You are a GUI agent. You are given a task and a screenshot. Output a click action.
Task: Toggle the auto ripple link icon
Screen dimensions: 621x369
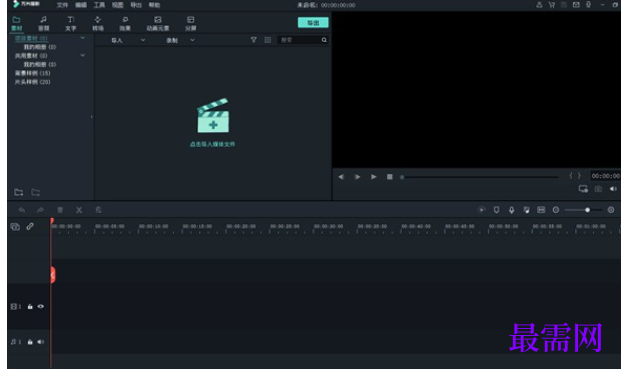[x=30, y=226]
